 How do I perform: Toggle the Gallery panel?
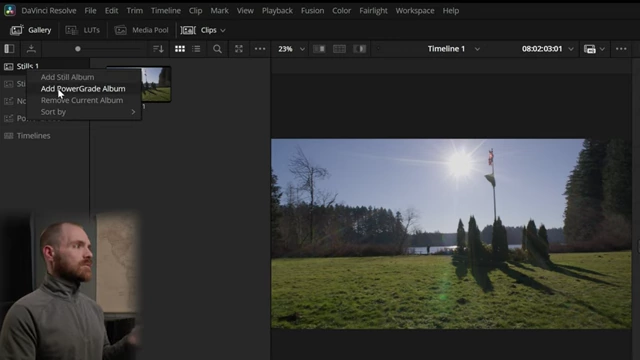coord(31,30)
